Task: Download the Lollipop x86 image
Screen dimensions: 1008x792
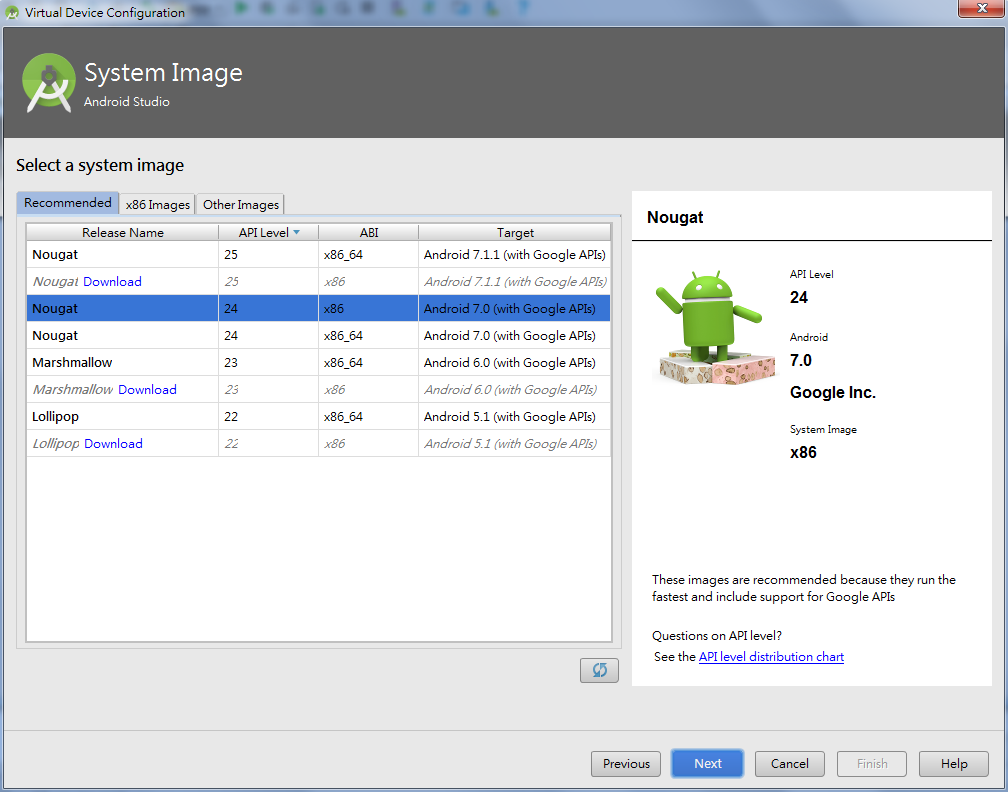Action: pyautogui.click(x=113, y=444)
